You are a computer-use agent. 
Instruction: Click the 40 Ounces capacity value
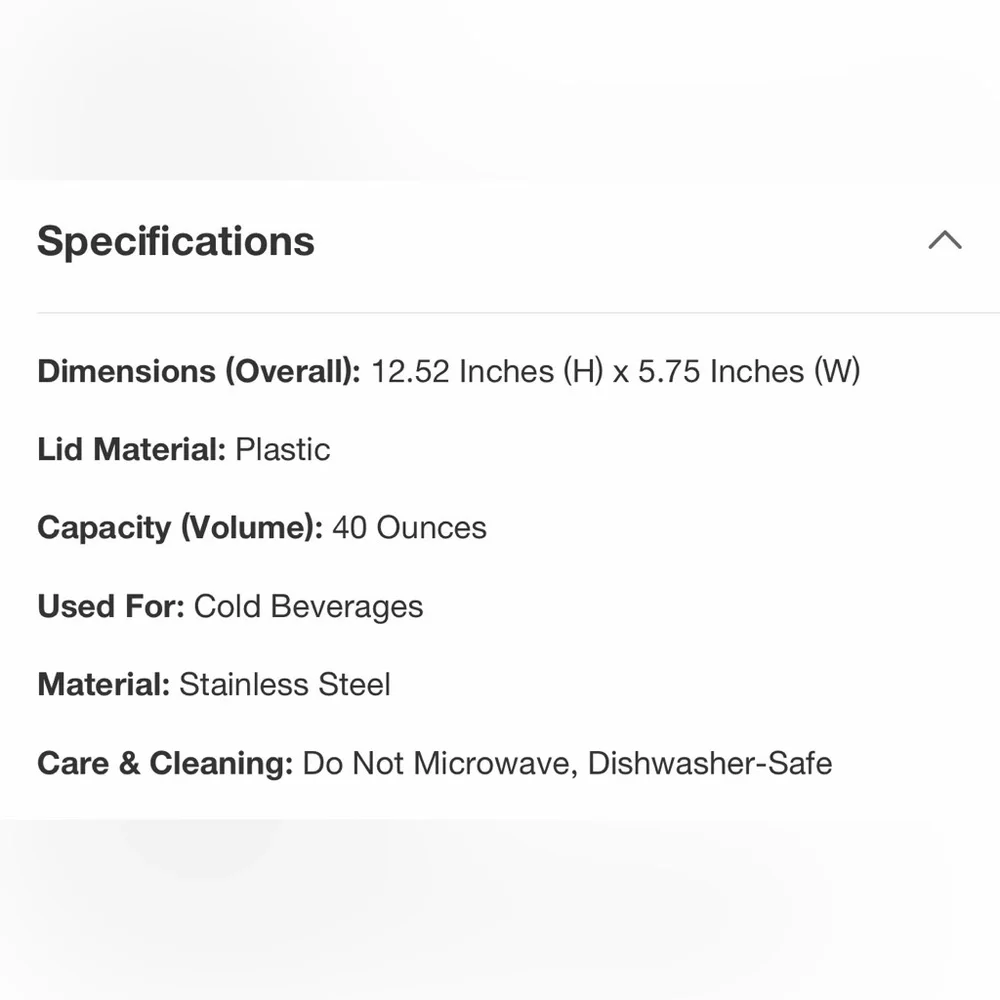point(409,528)
